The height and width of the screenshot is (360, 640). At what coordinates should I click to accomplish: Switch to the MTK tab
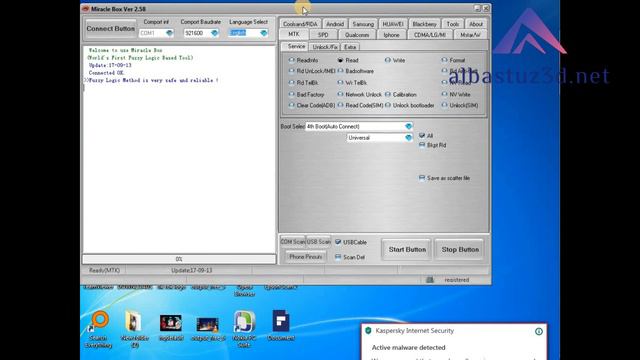click(x=293, y=35)
